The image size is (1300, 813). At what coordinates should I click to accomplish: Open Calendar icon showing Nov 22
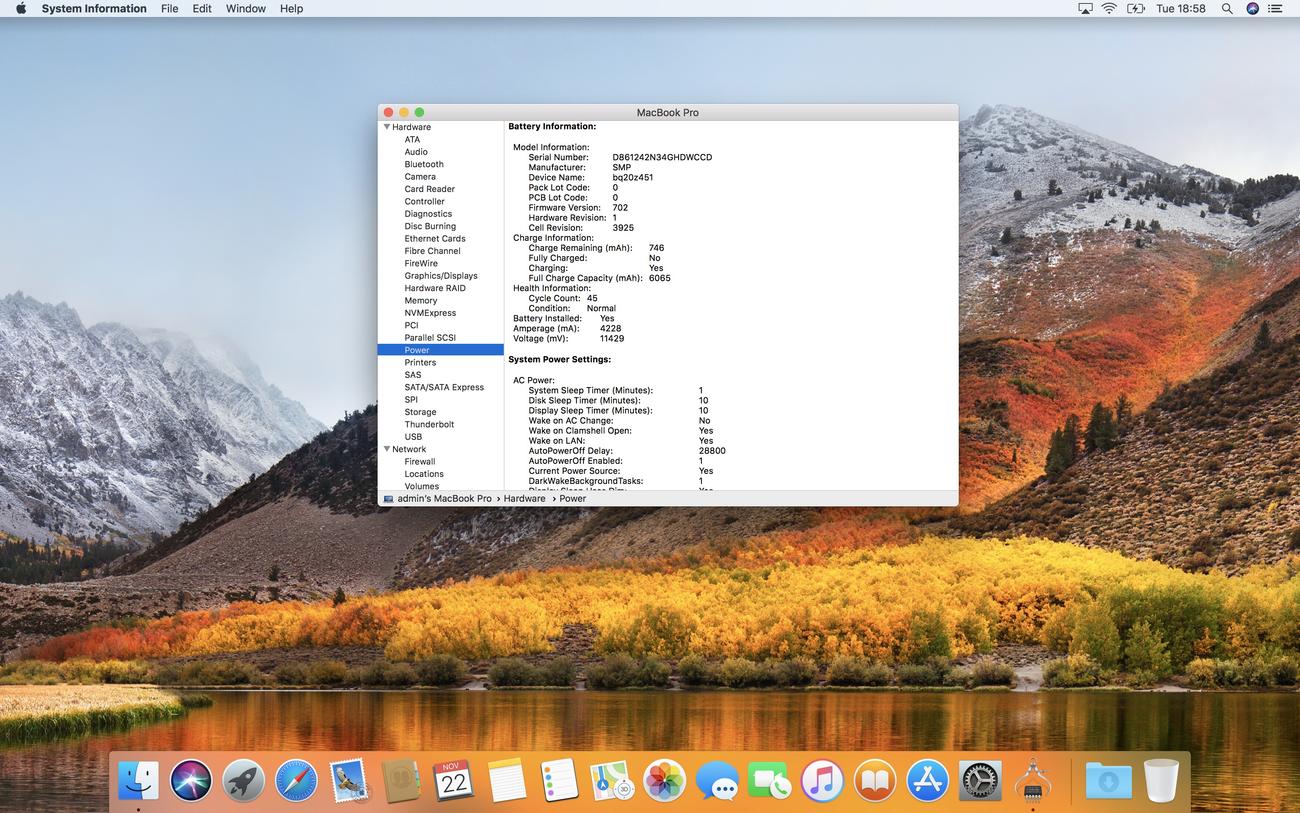[454, 780]
